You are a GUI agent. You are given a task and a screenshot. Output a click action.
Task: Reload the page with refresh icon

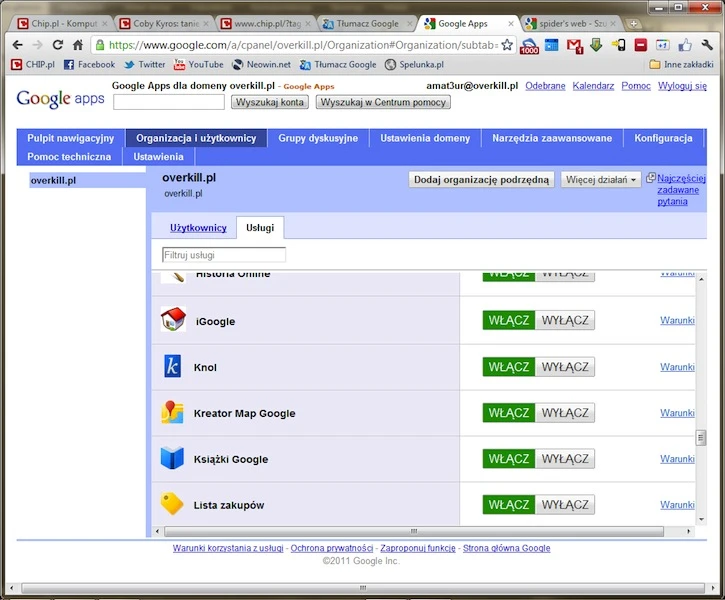[57, 45]
